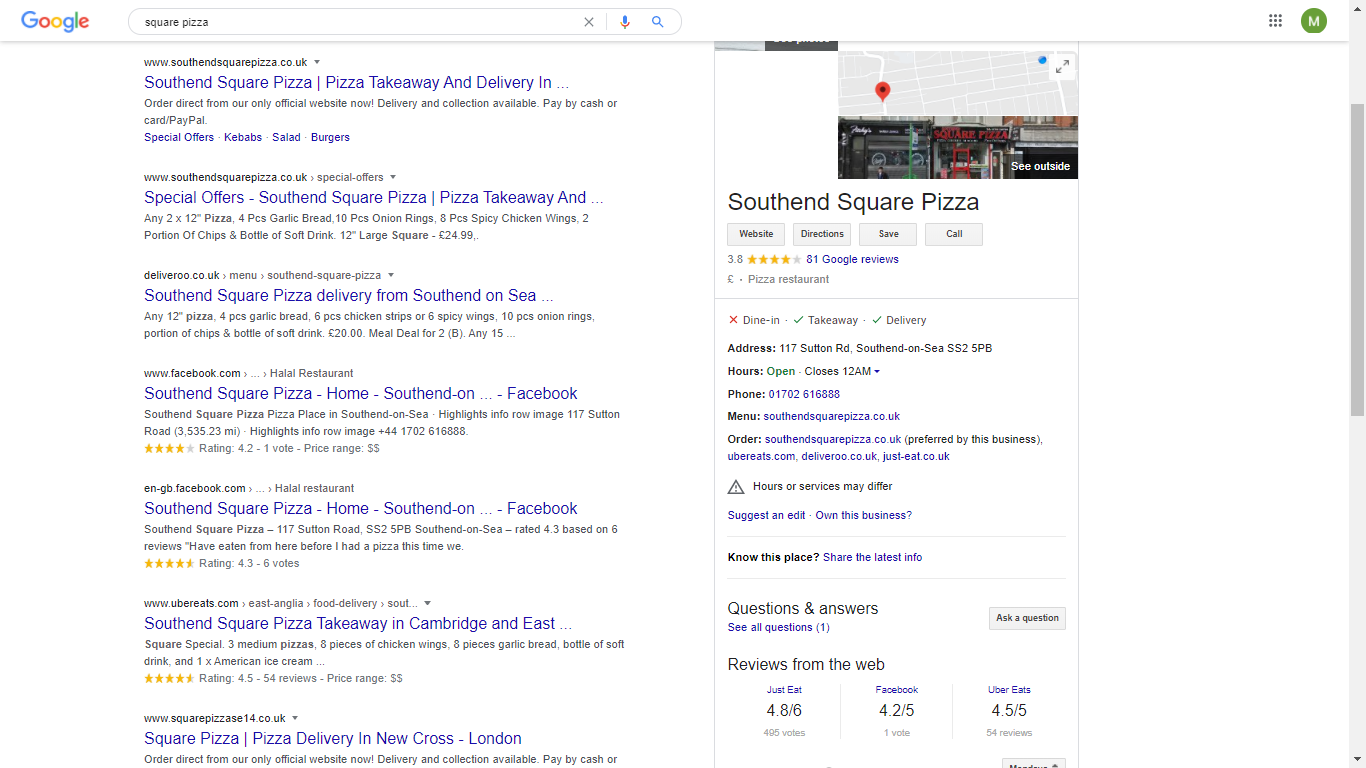Open dropdown arrow next to special-offers breadcrumb
The image size is (1366, 768).
[x=393, y=177]
